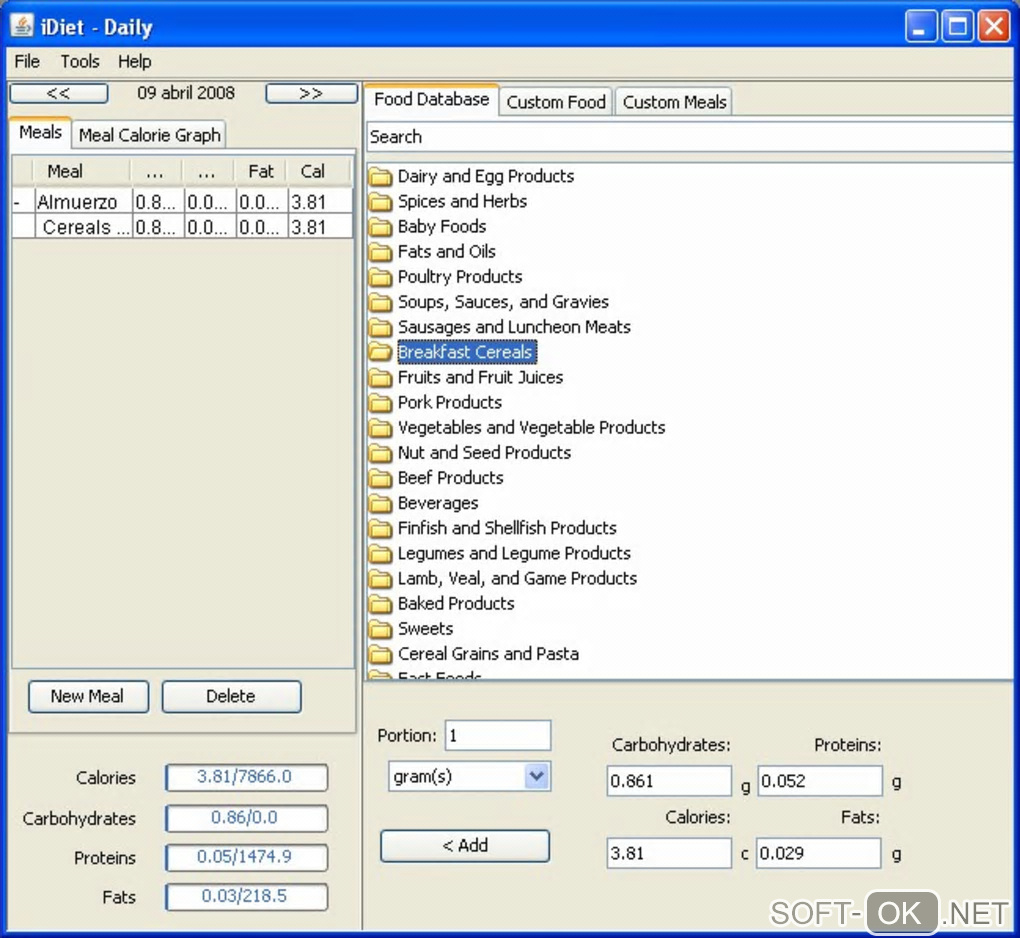This screenshot has height=938, width=1020.
Task: Click the Baked Products folder icon
Action: tap(381, 604)
